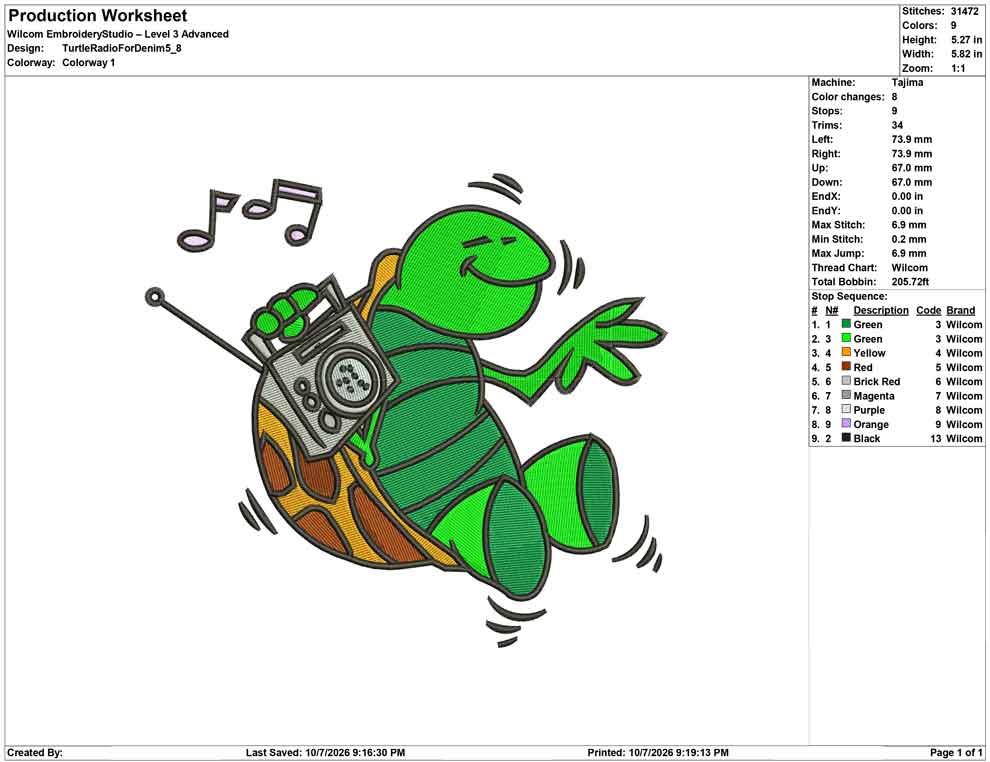
Task: Select the Trims value 34
Action: tap(897, 125)
